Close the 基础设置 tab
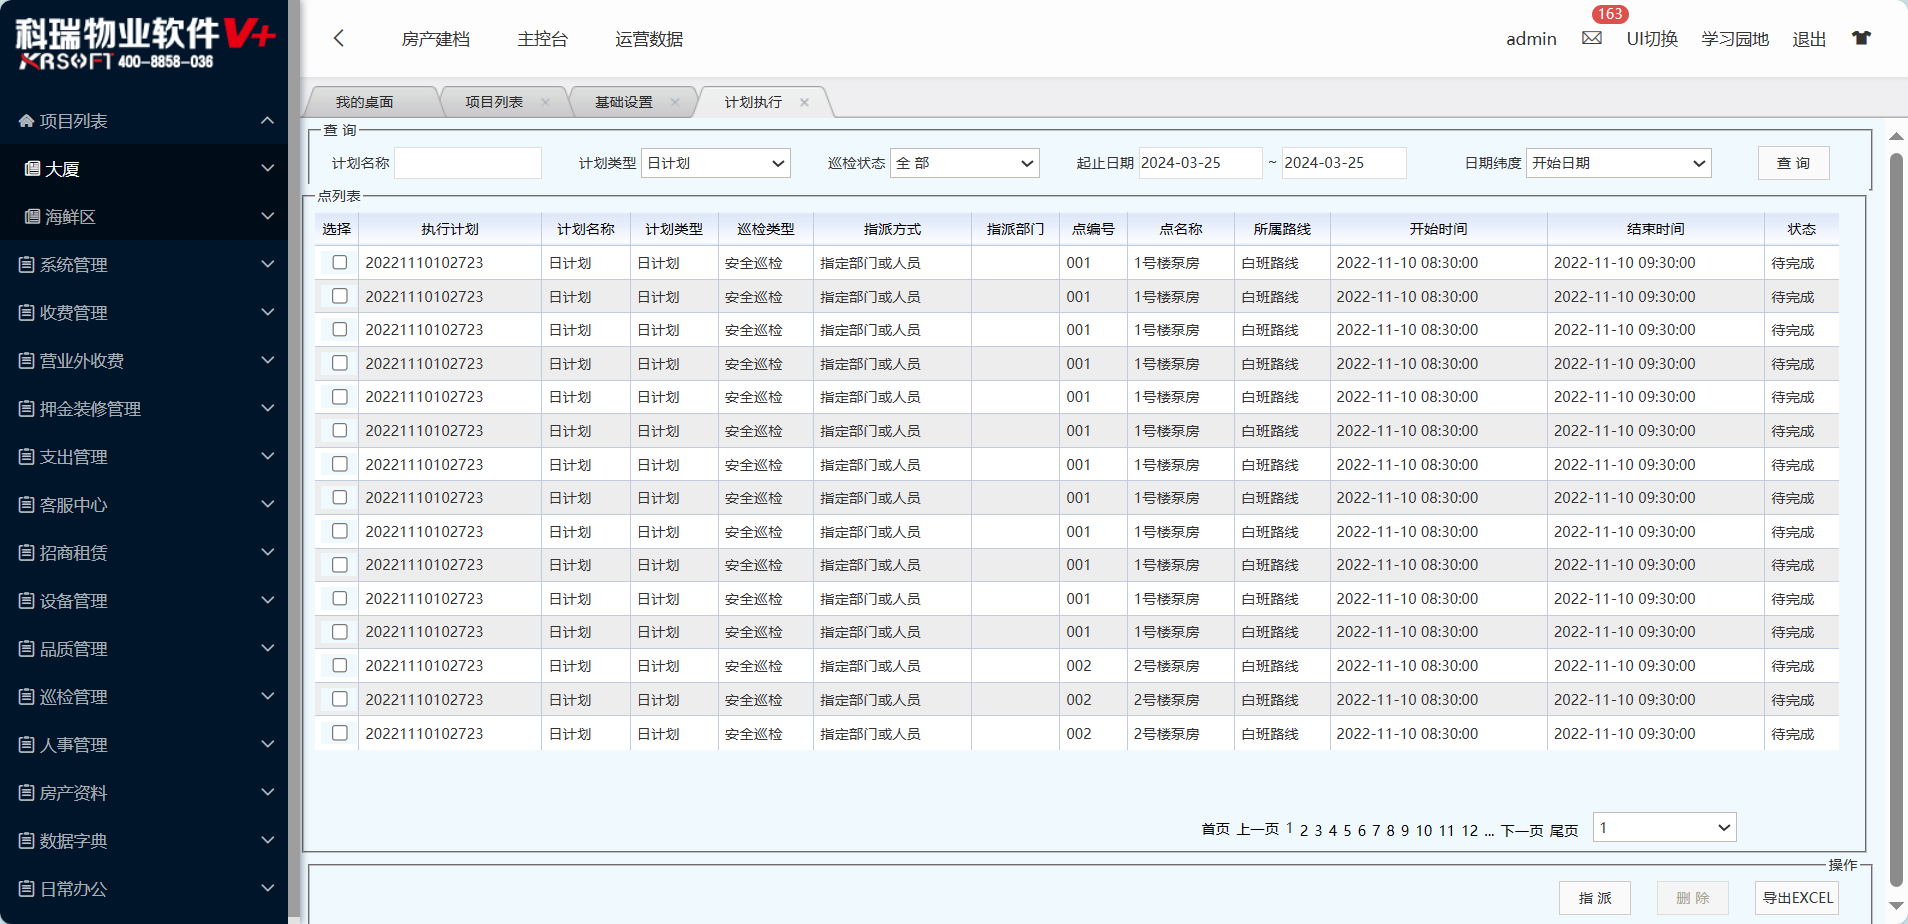Screen dimensions: 1908x924 click(675, 102)
